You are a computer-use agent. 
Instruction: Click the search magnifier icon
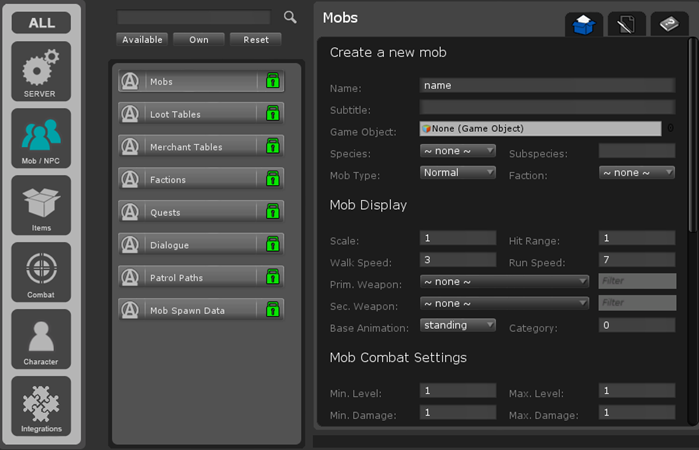coord(290,17)
